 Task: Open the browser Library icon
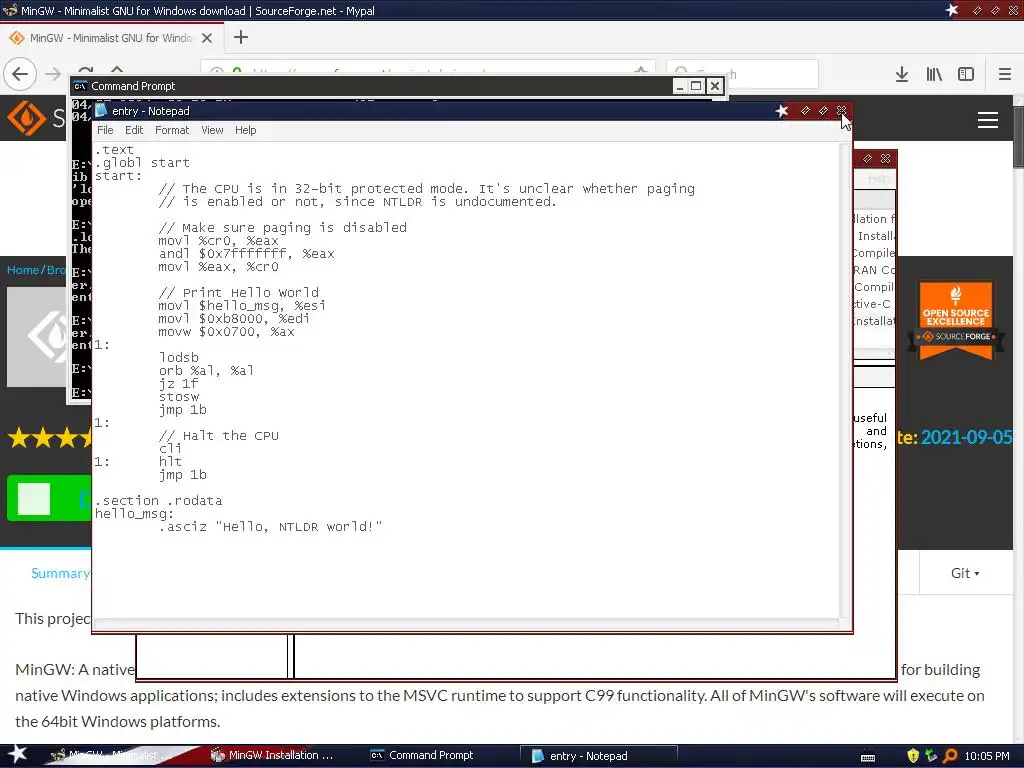[x=934, y=74]
